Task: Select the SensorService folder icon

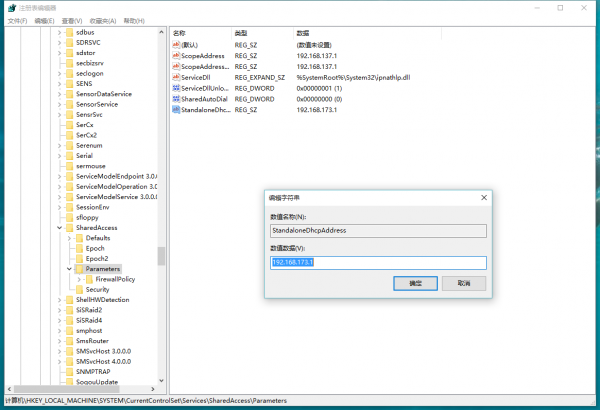Action: pos(68,104)
